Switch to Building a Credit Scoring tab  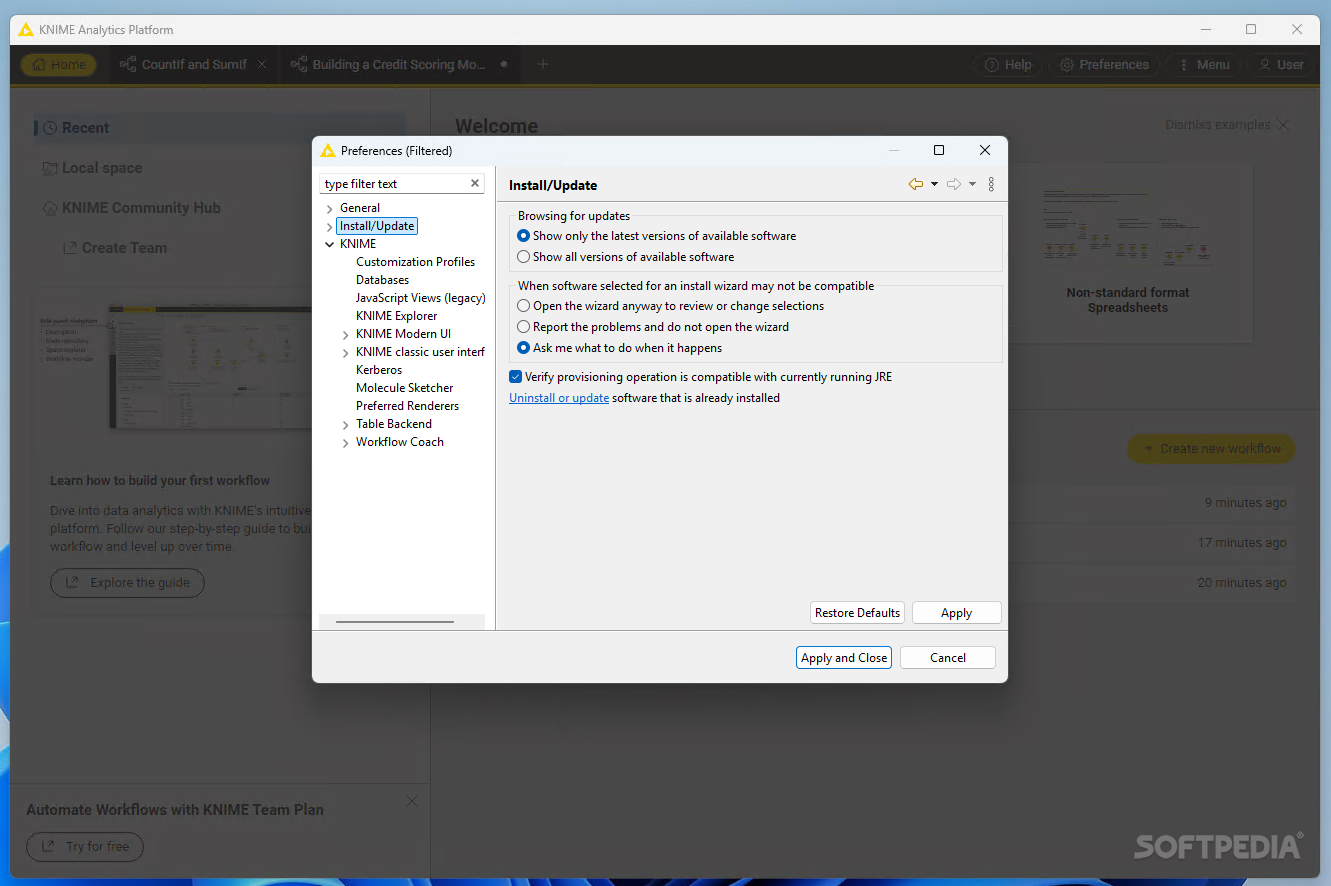400,65
